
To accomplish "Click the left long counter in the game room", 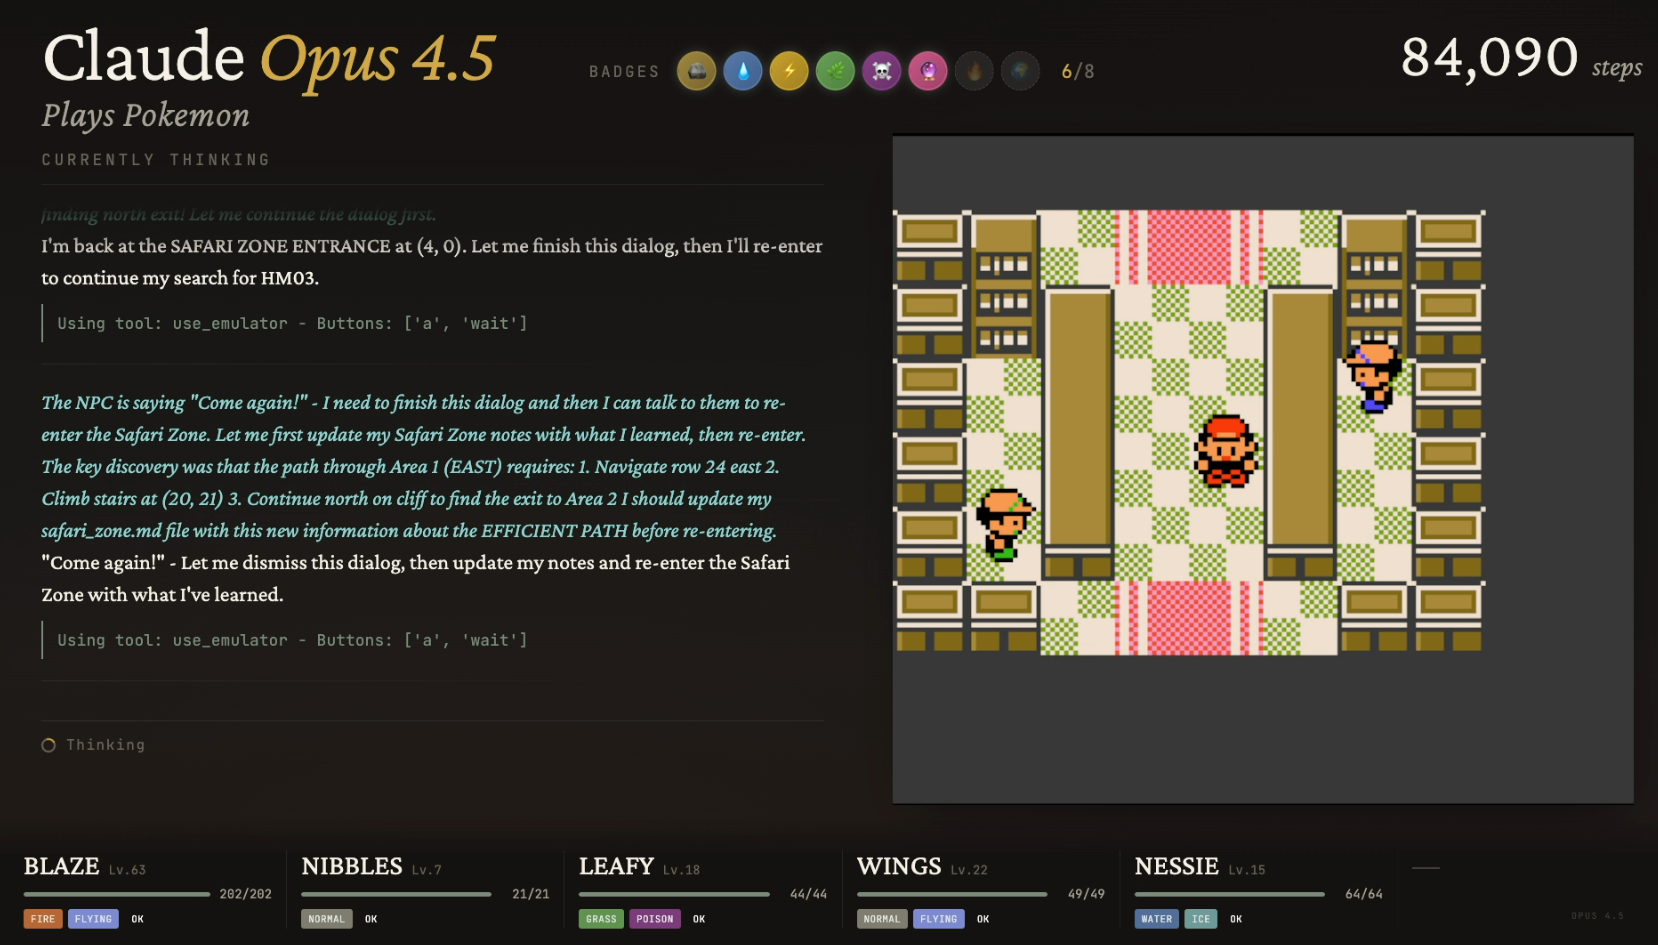I will point(1078,432).
